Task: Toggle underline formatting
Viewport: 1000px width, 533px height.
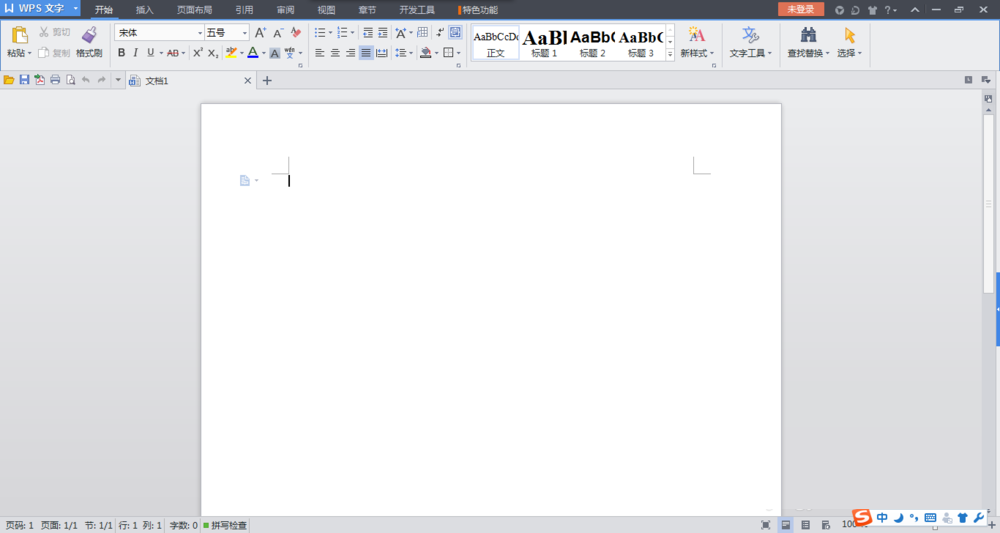Action: (151, 53)
